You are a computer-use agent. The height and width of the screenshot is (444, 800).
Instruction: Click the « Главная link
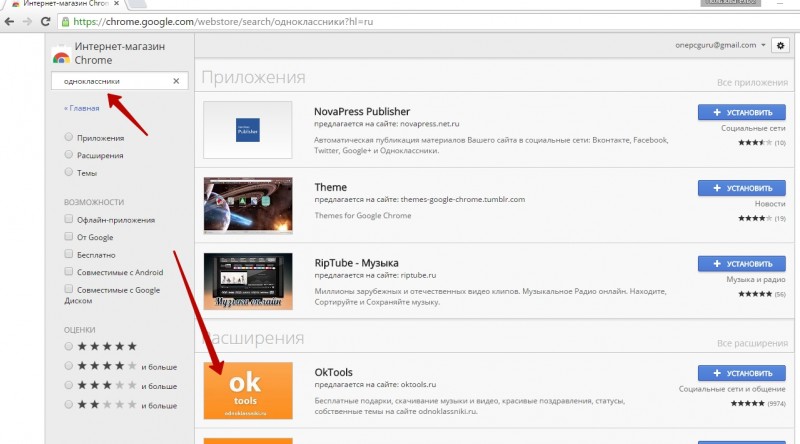coord(82,108)
